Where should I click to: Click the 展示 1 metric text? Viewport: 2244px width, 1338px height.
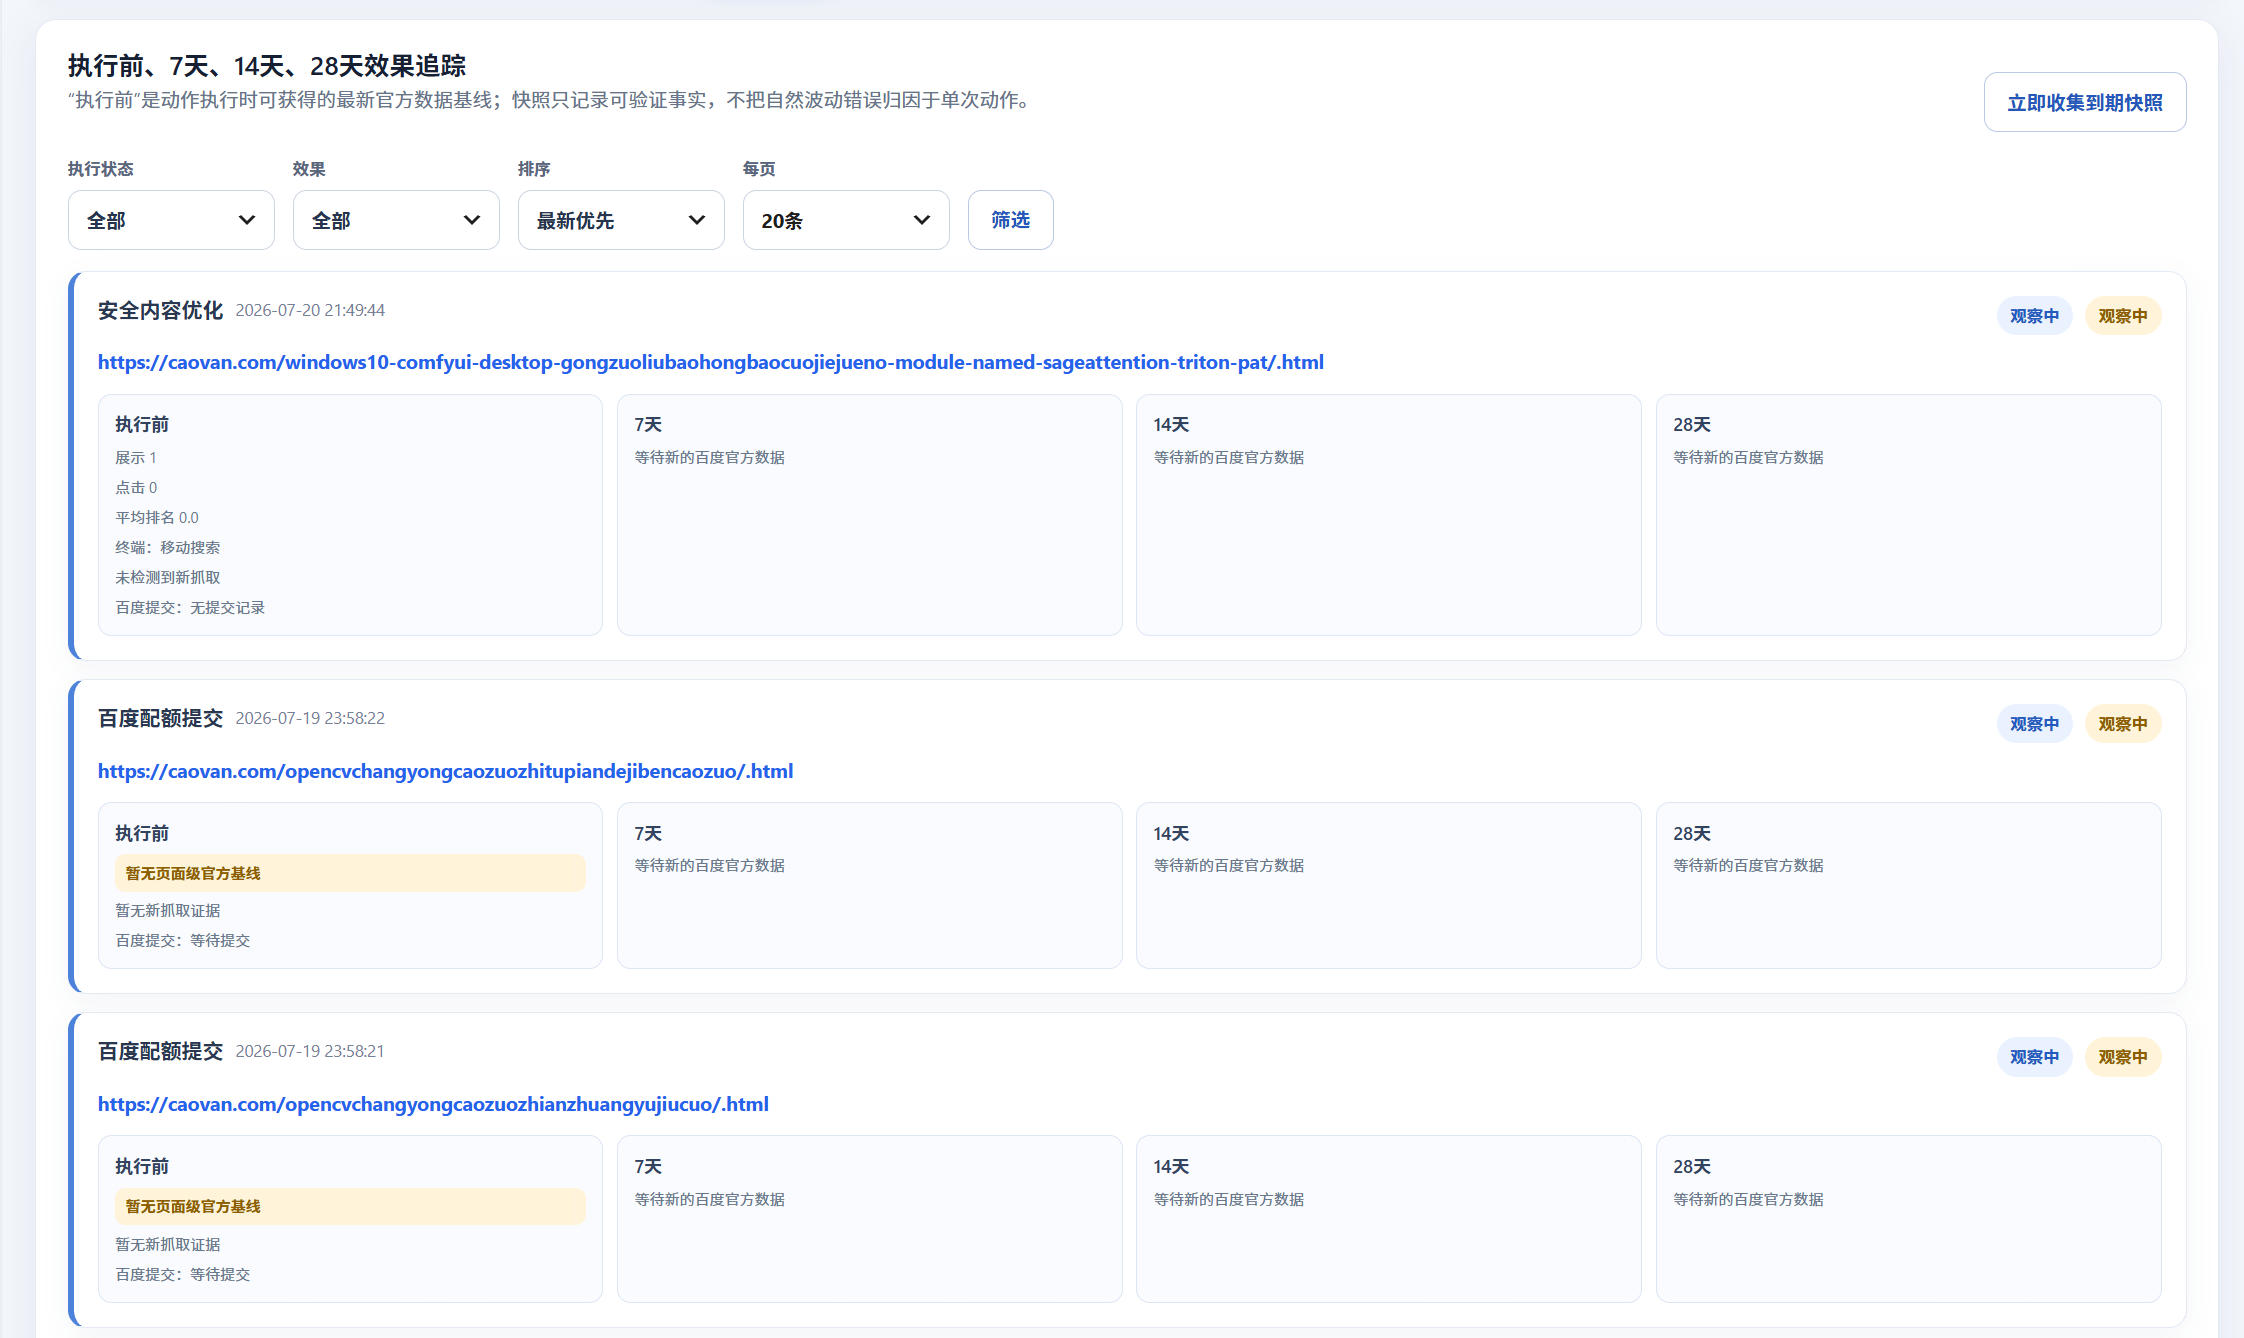(136, 458)
